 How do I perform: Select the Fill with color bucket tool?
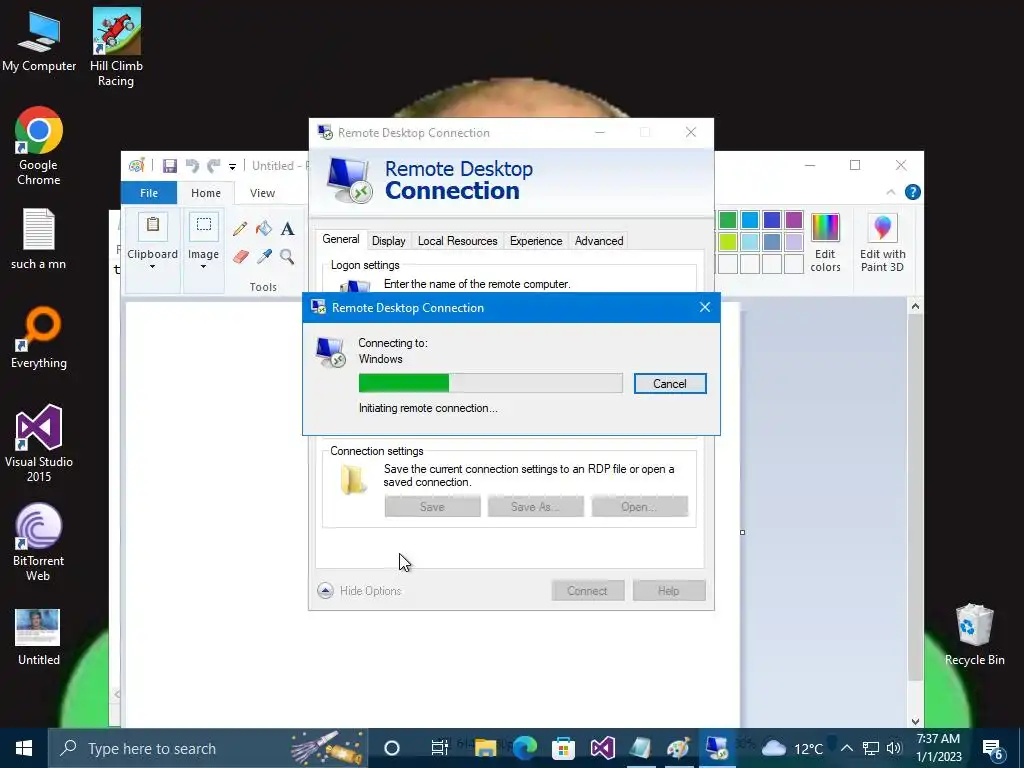264,229
